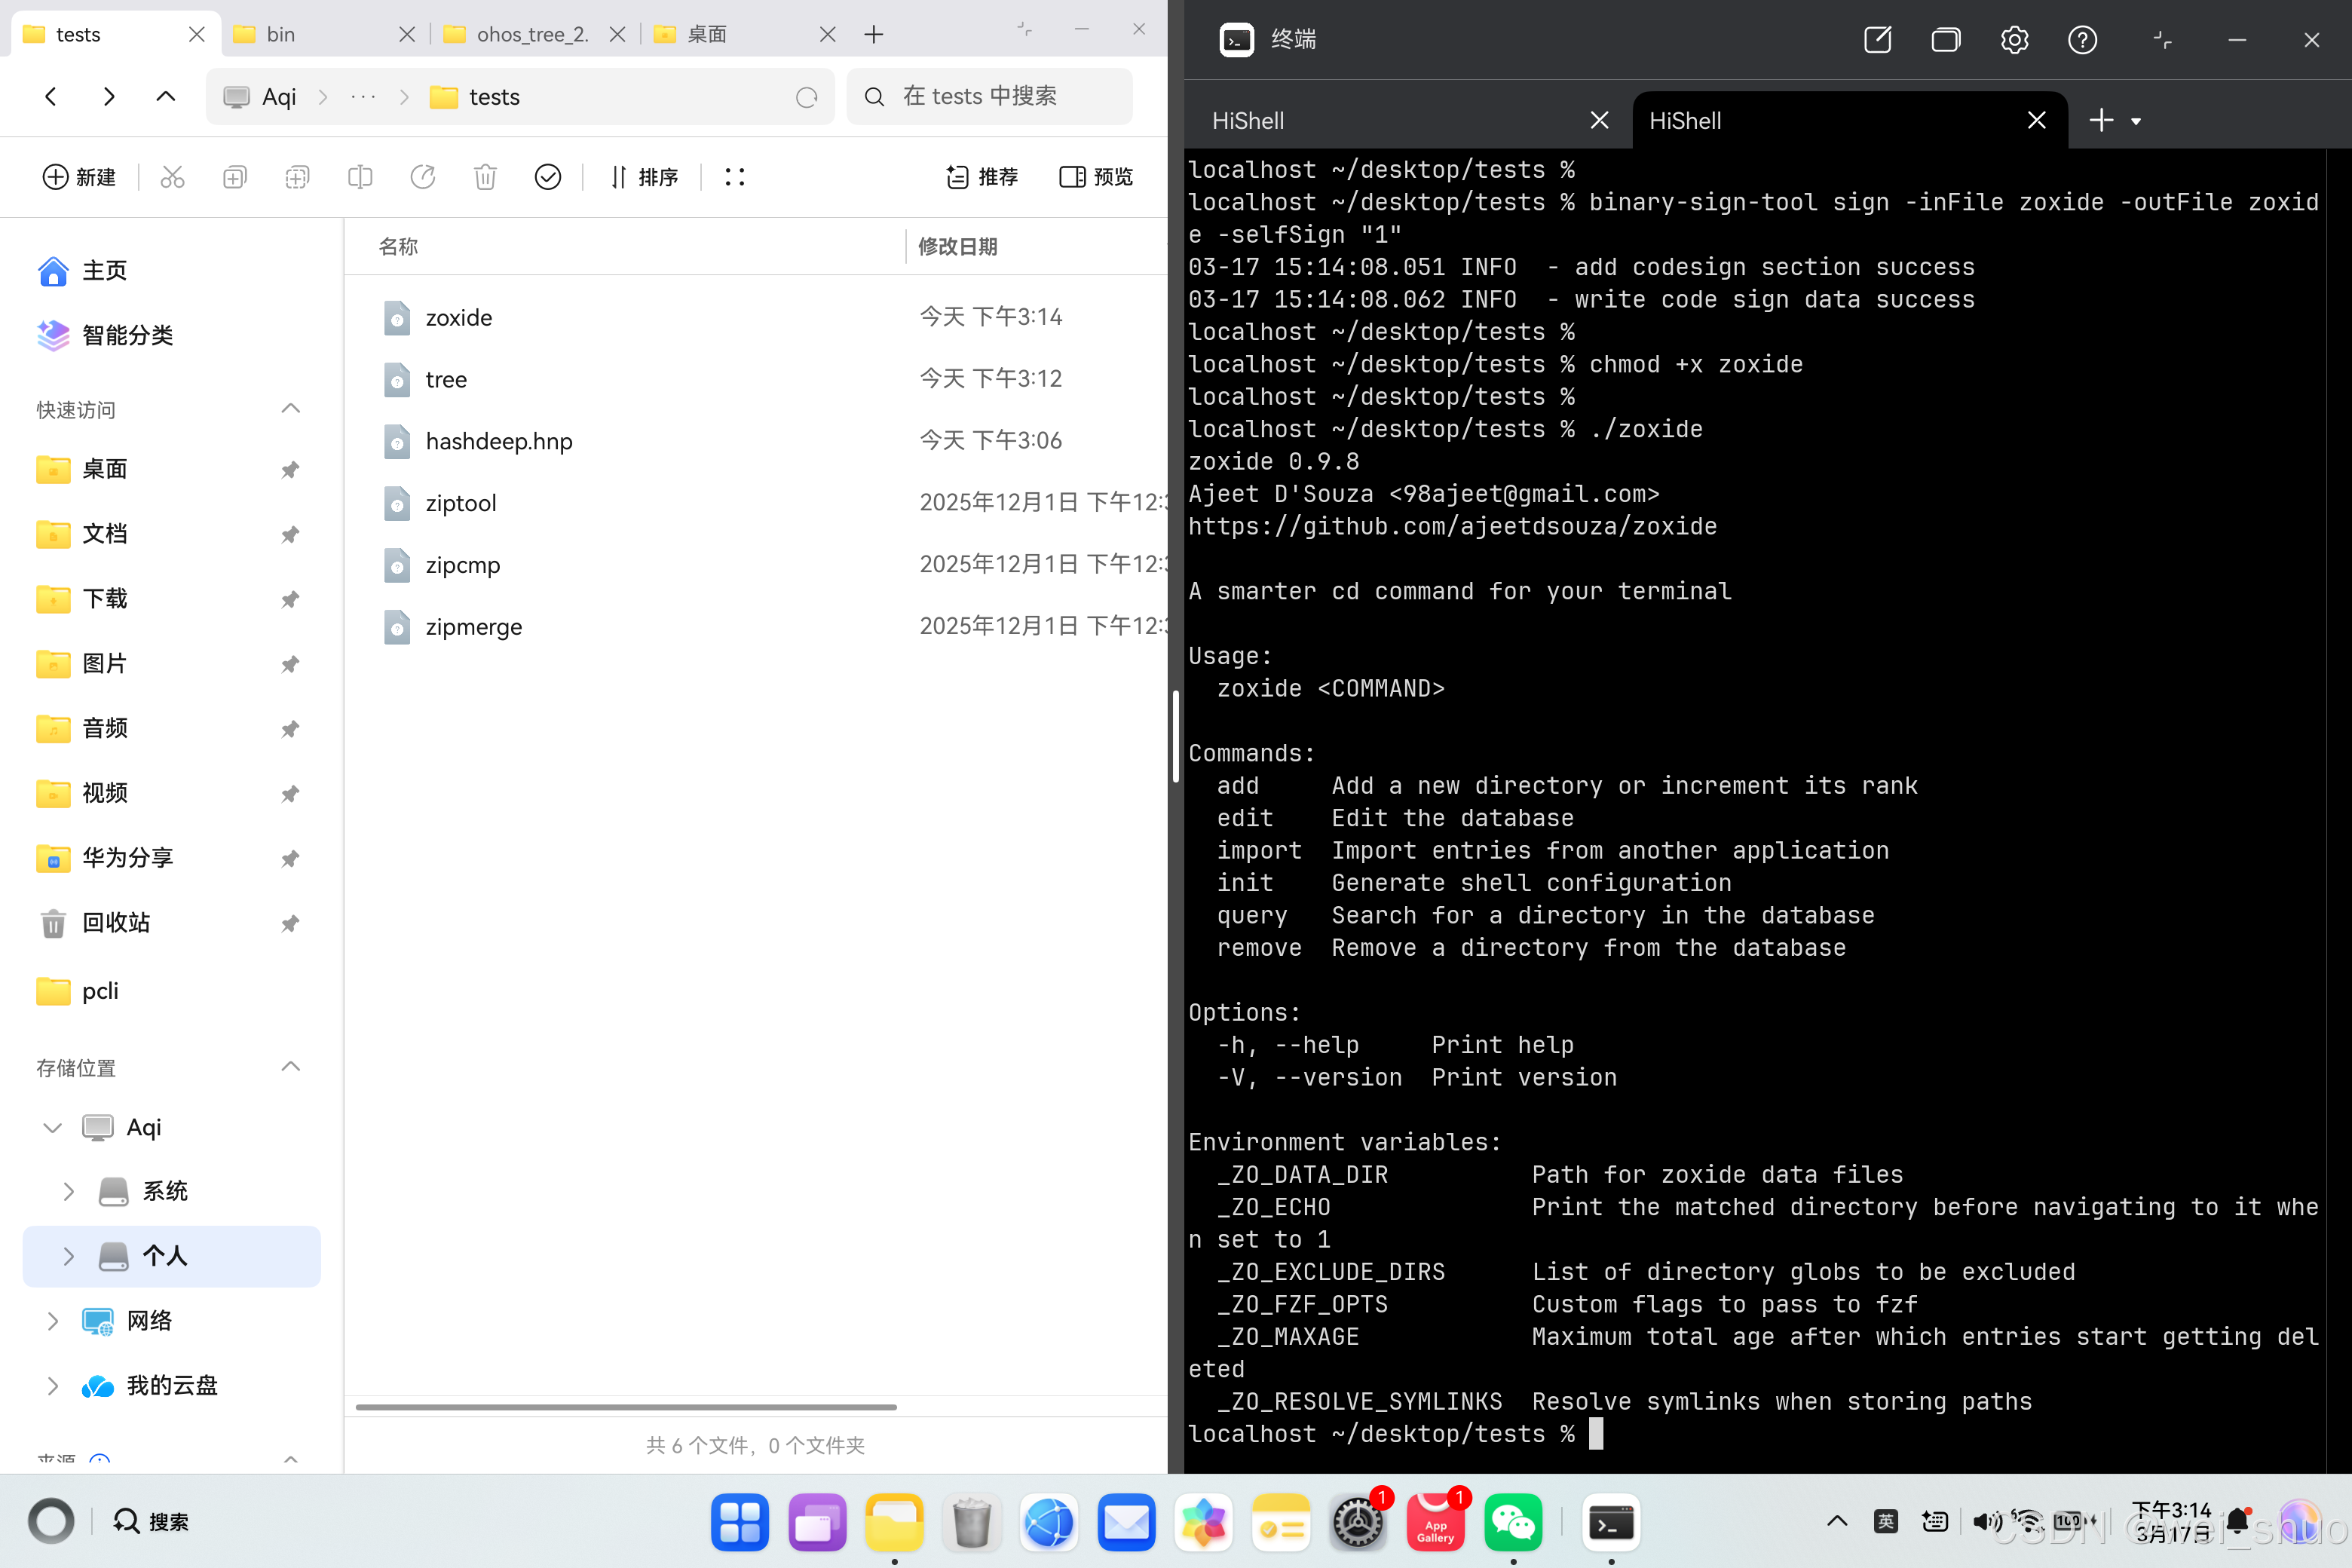Screen dimensions: 2352x1568
Task: Toggle pin for 下载 in quick access
Action: (290, 599)
